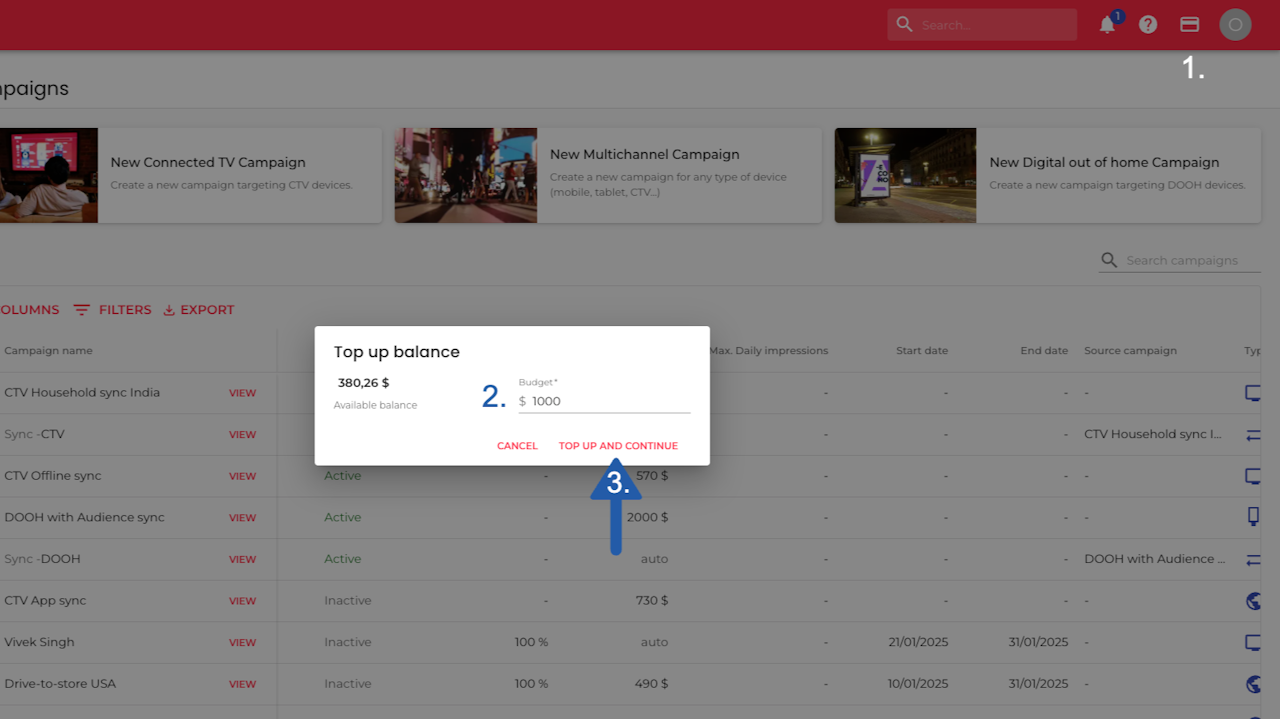Click the TV type icon in CTV Offline sync row
This screenshot has width=1280, height=719.
point(1253,476)
